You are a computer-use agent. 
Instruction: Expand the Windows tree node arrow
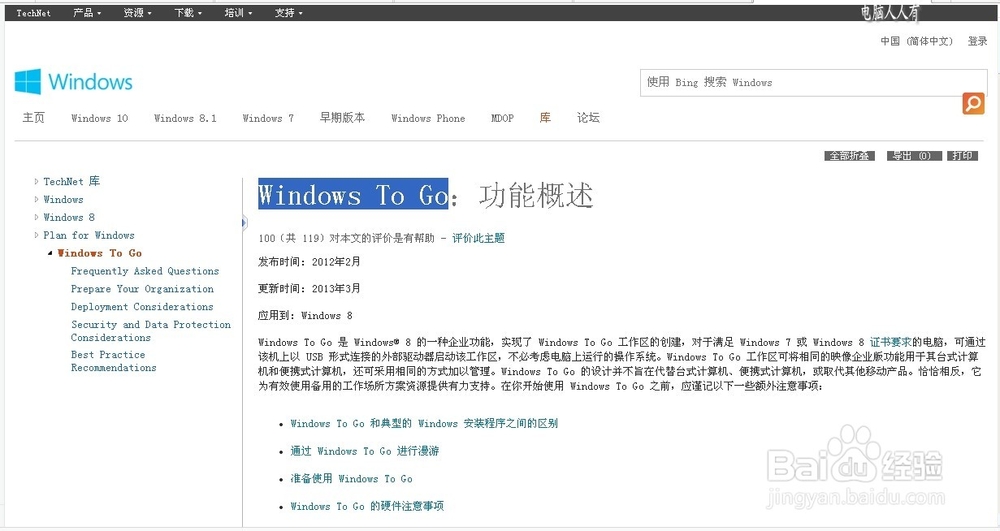36,200
